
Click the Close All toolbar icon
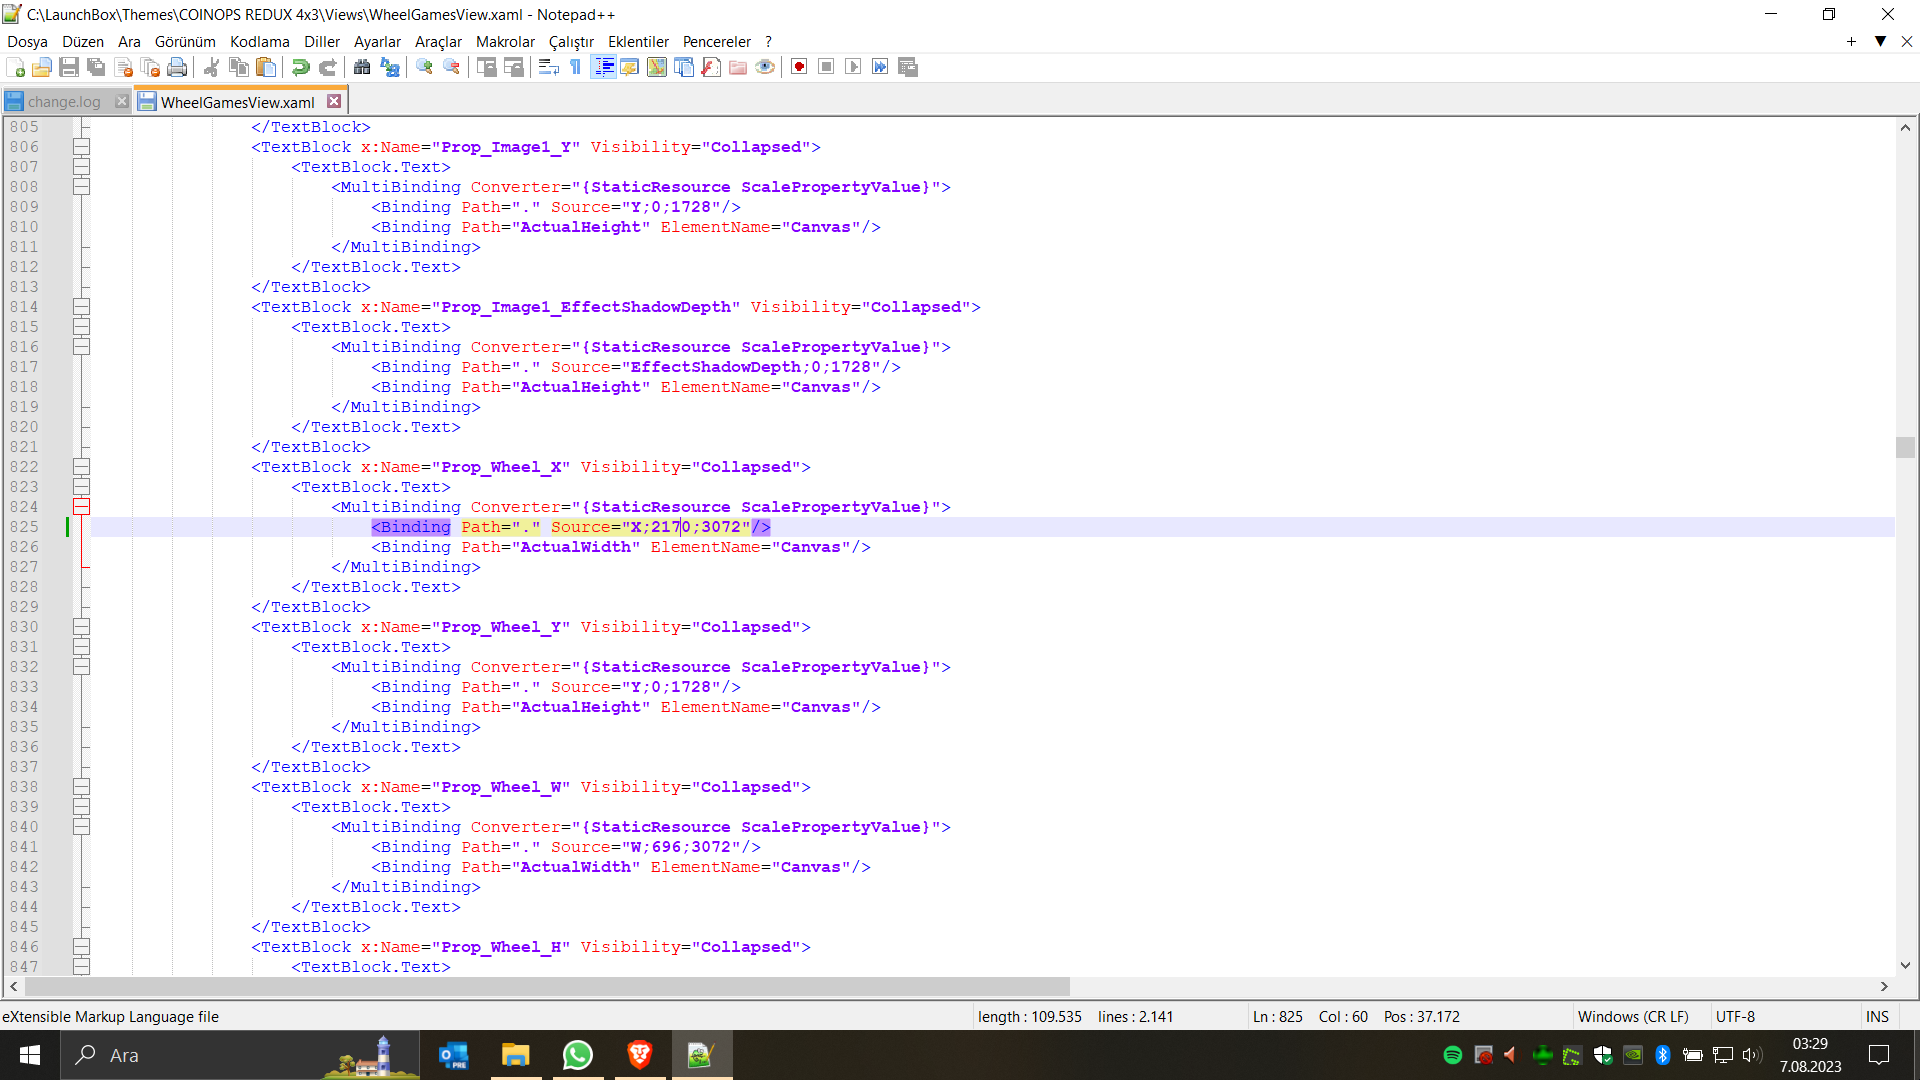tap(151, 67)
